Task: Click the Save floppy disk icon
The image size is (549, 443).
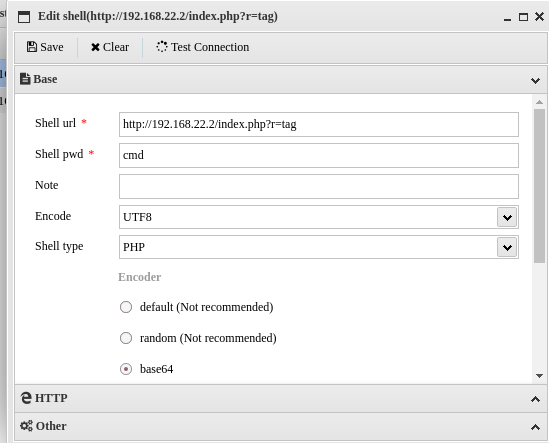Action: pos(32,47)
